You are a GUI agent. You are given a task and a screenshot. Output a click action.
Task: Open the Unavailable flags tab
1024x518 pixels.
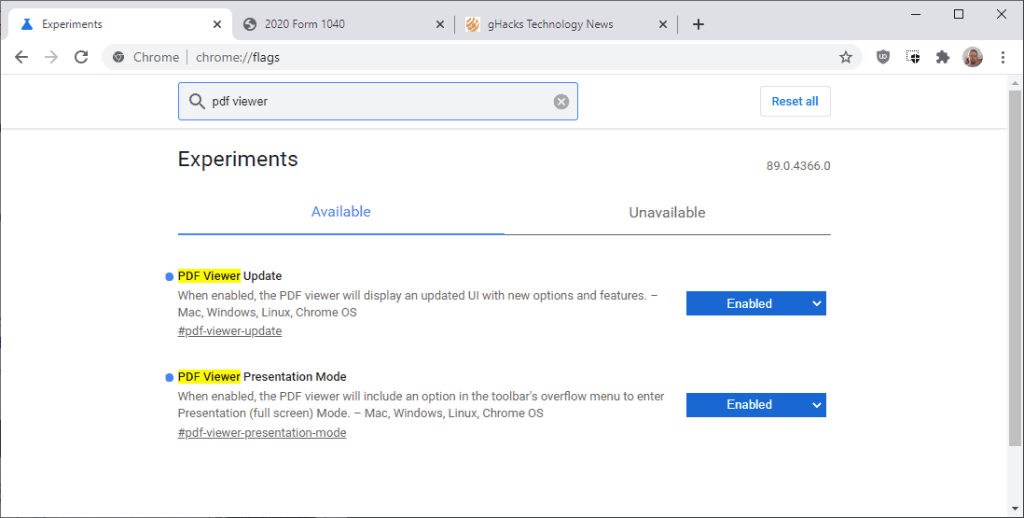[x=667, y=212]
